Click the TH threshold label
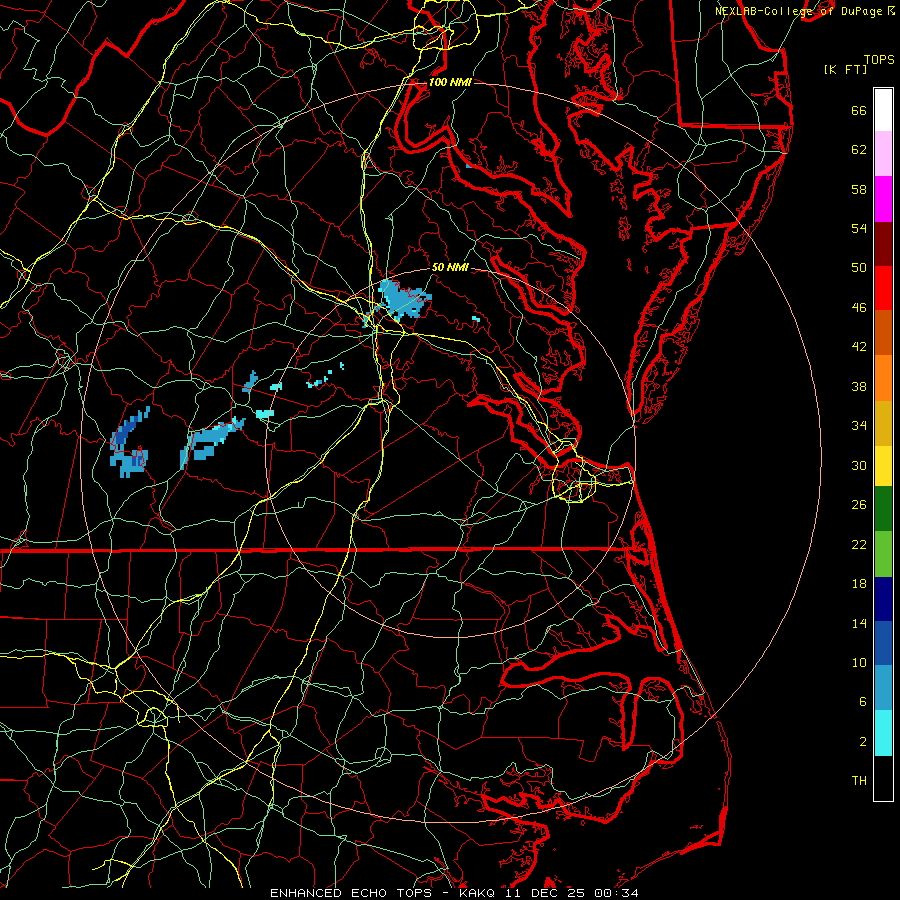Viewport: 900px width, 900px height. (x=859, y=780)
